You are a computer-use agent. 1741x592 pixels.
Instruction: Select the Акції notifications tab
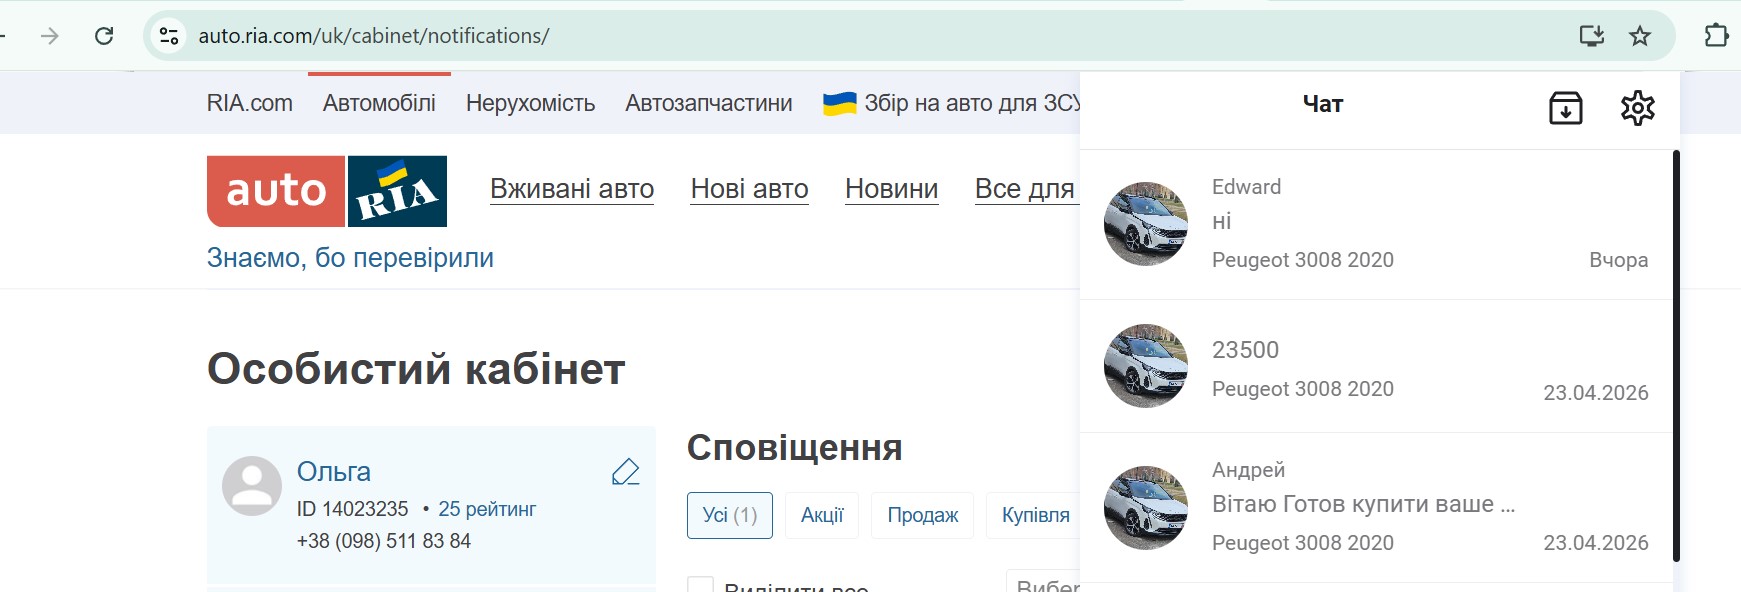click(822, 515)
